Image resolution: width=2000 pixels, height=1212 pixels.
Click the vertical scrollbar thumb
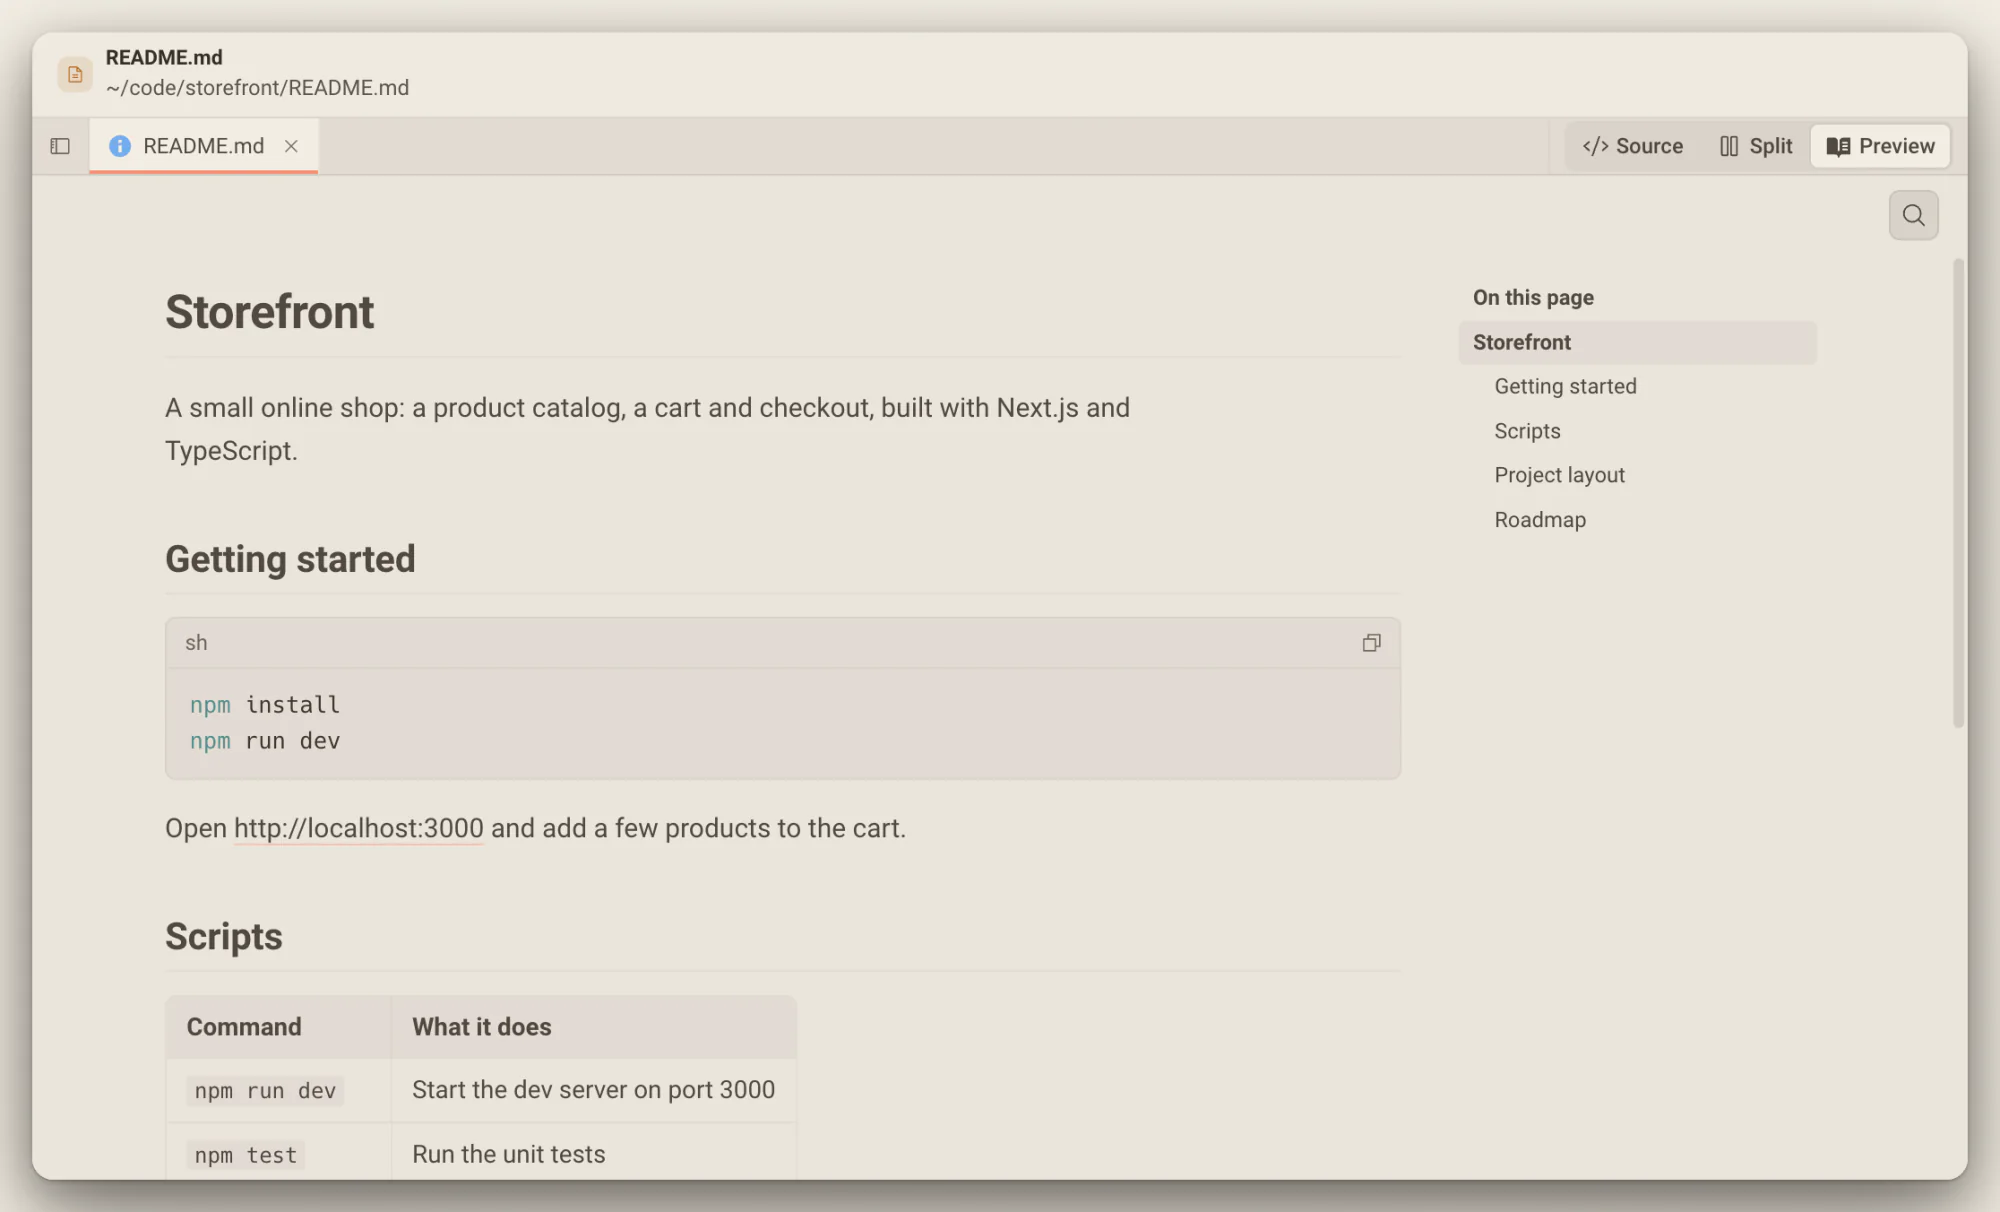click(1958, 493)
